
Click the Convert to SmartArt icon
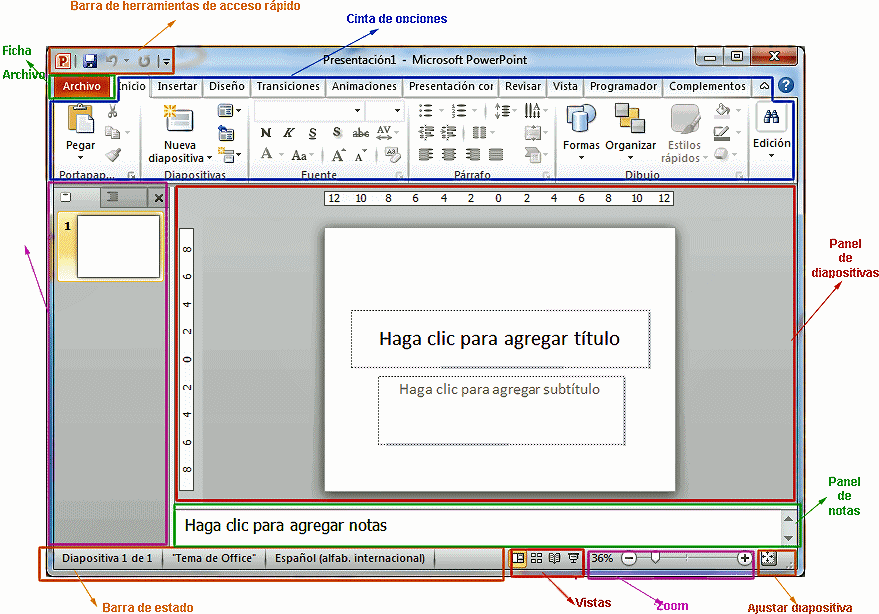click(x=532, y=154)
